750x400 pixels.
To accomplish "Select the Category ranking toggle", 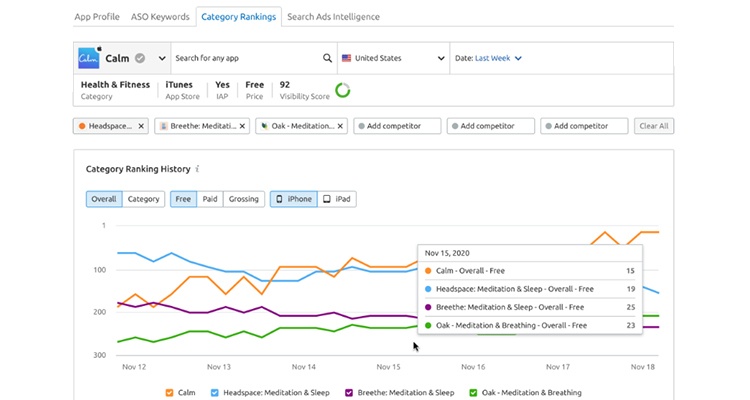I will [143, 199].
